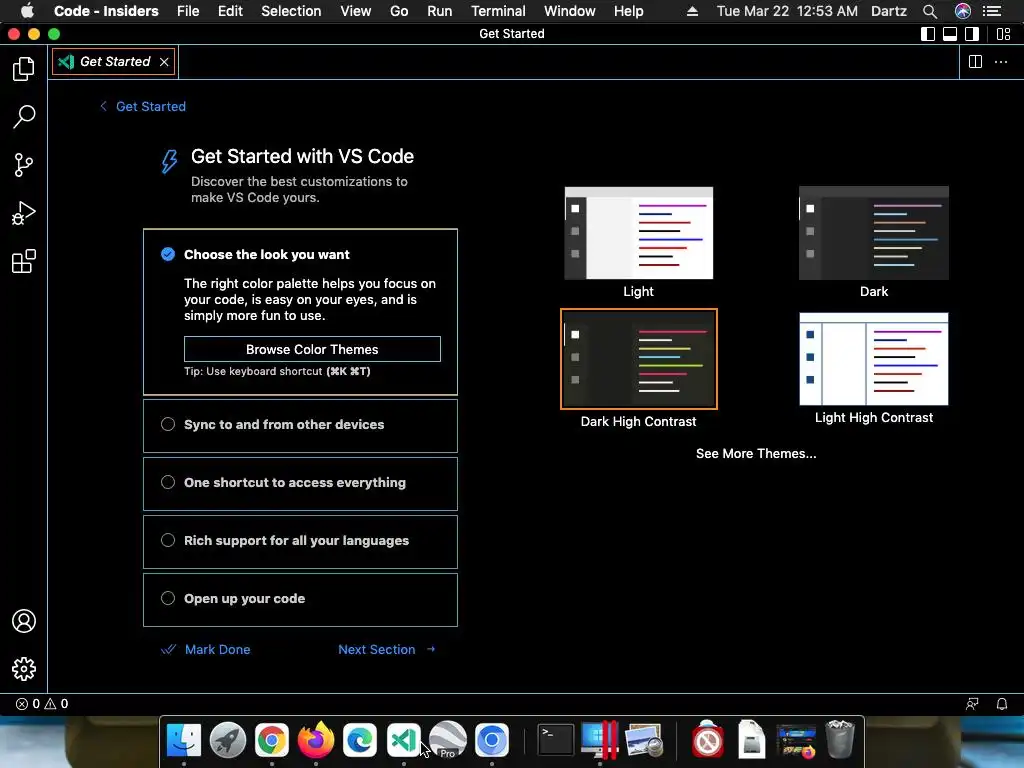Open the Manage gear icon

tap(24, 669)
